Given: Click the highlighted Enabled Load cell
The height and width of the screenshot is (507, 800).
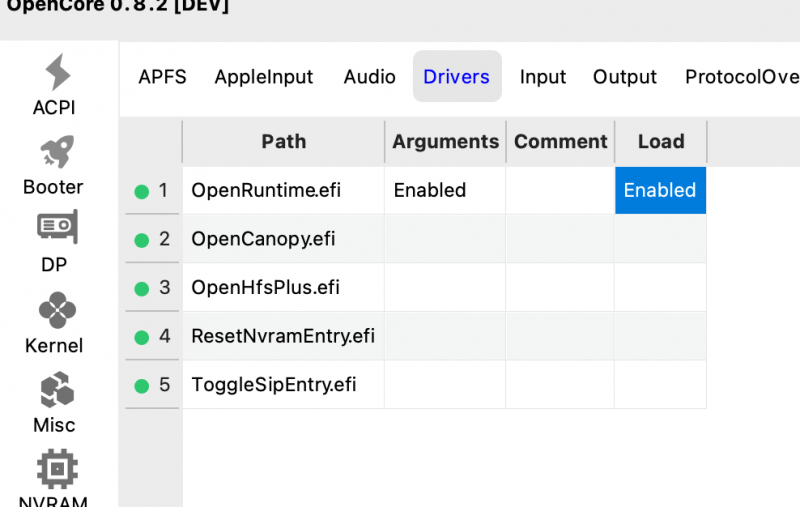Looking at the screenshot, I should coord(660,190).
